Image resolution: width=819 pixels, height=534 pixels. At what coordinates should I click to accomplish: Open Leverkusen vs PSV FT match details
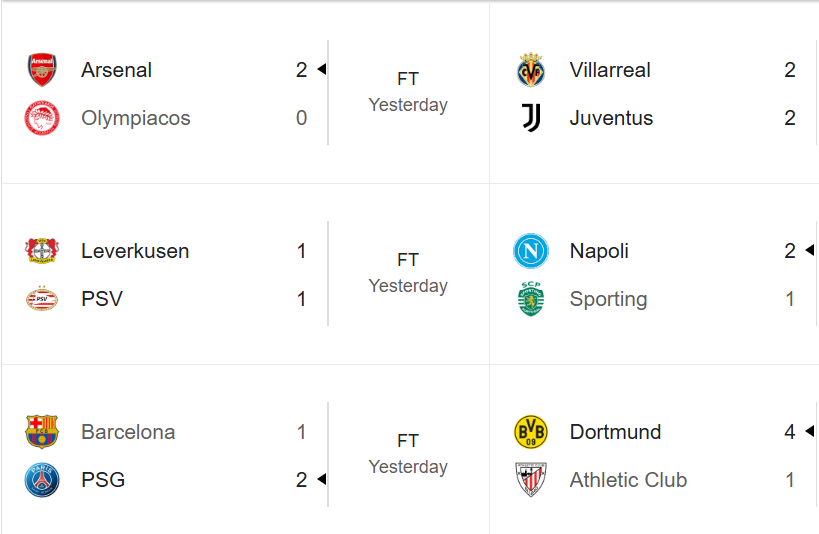[x=408, y=261]
